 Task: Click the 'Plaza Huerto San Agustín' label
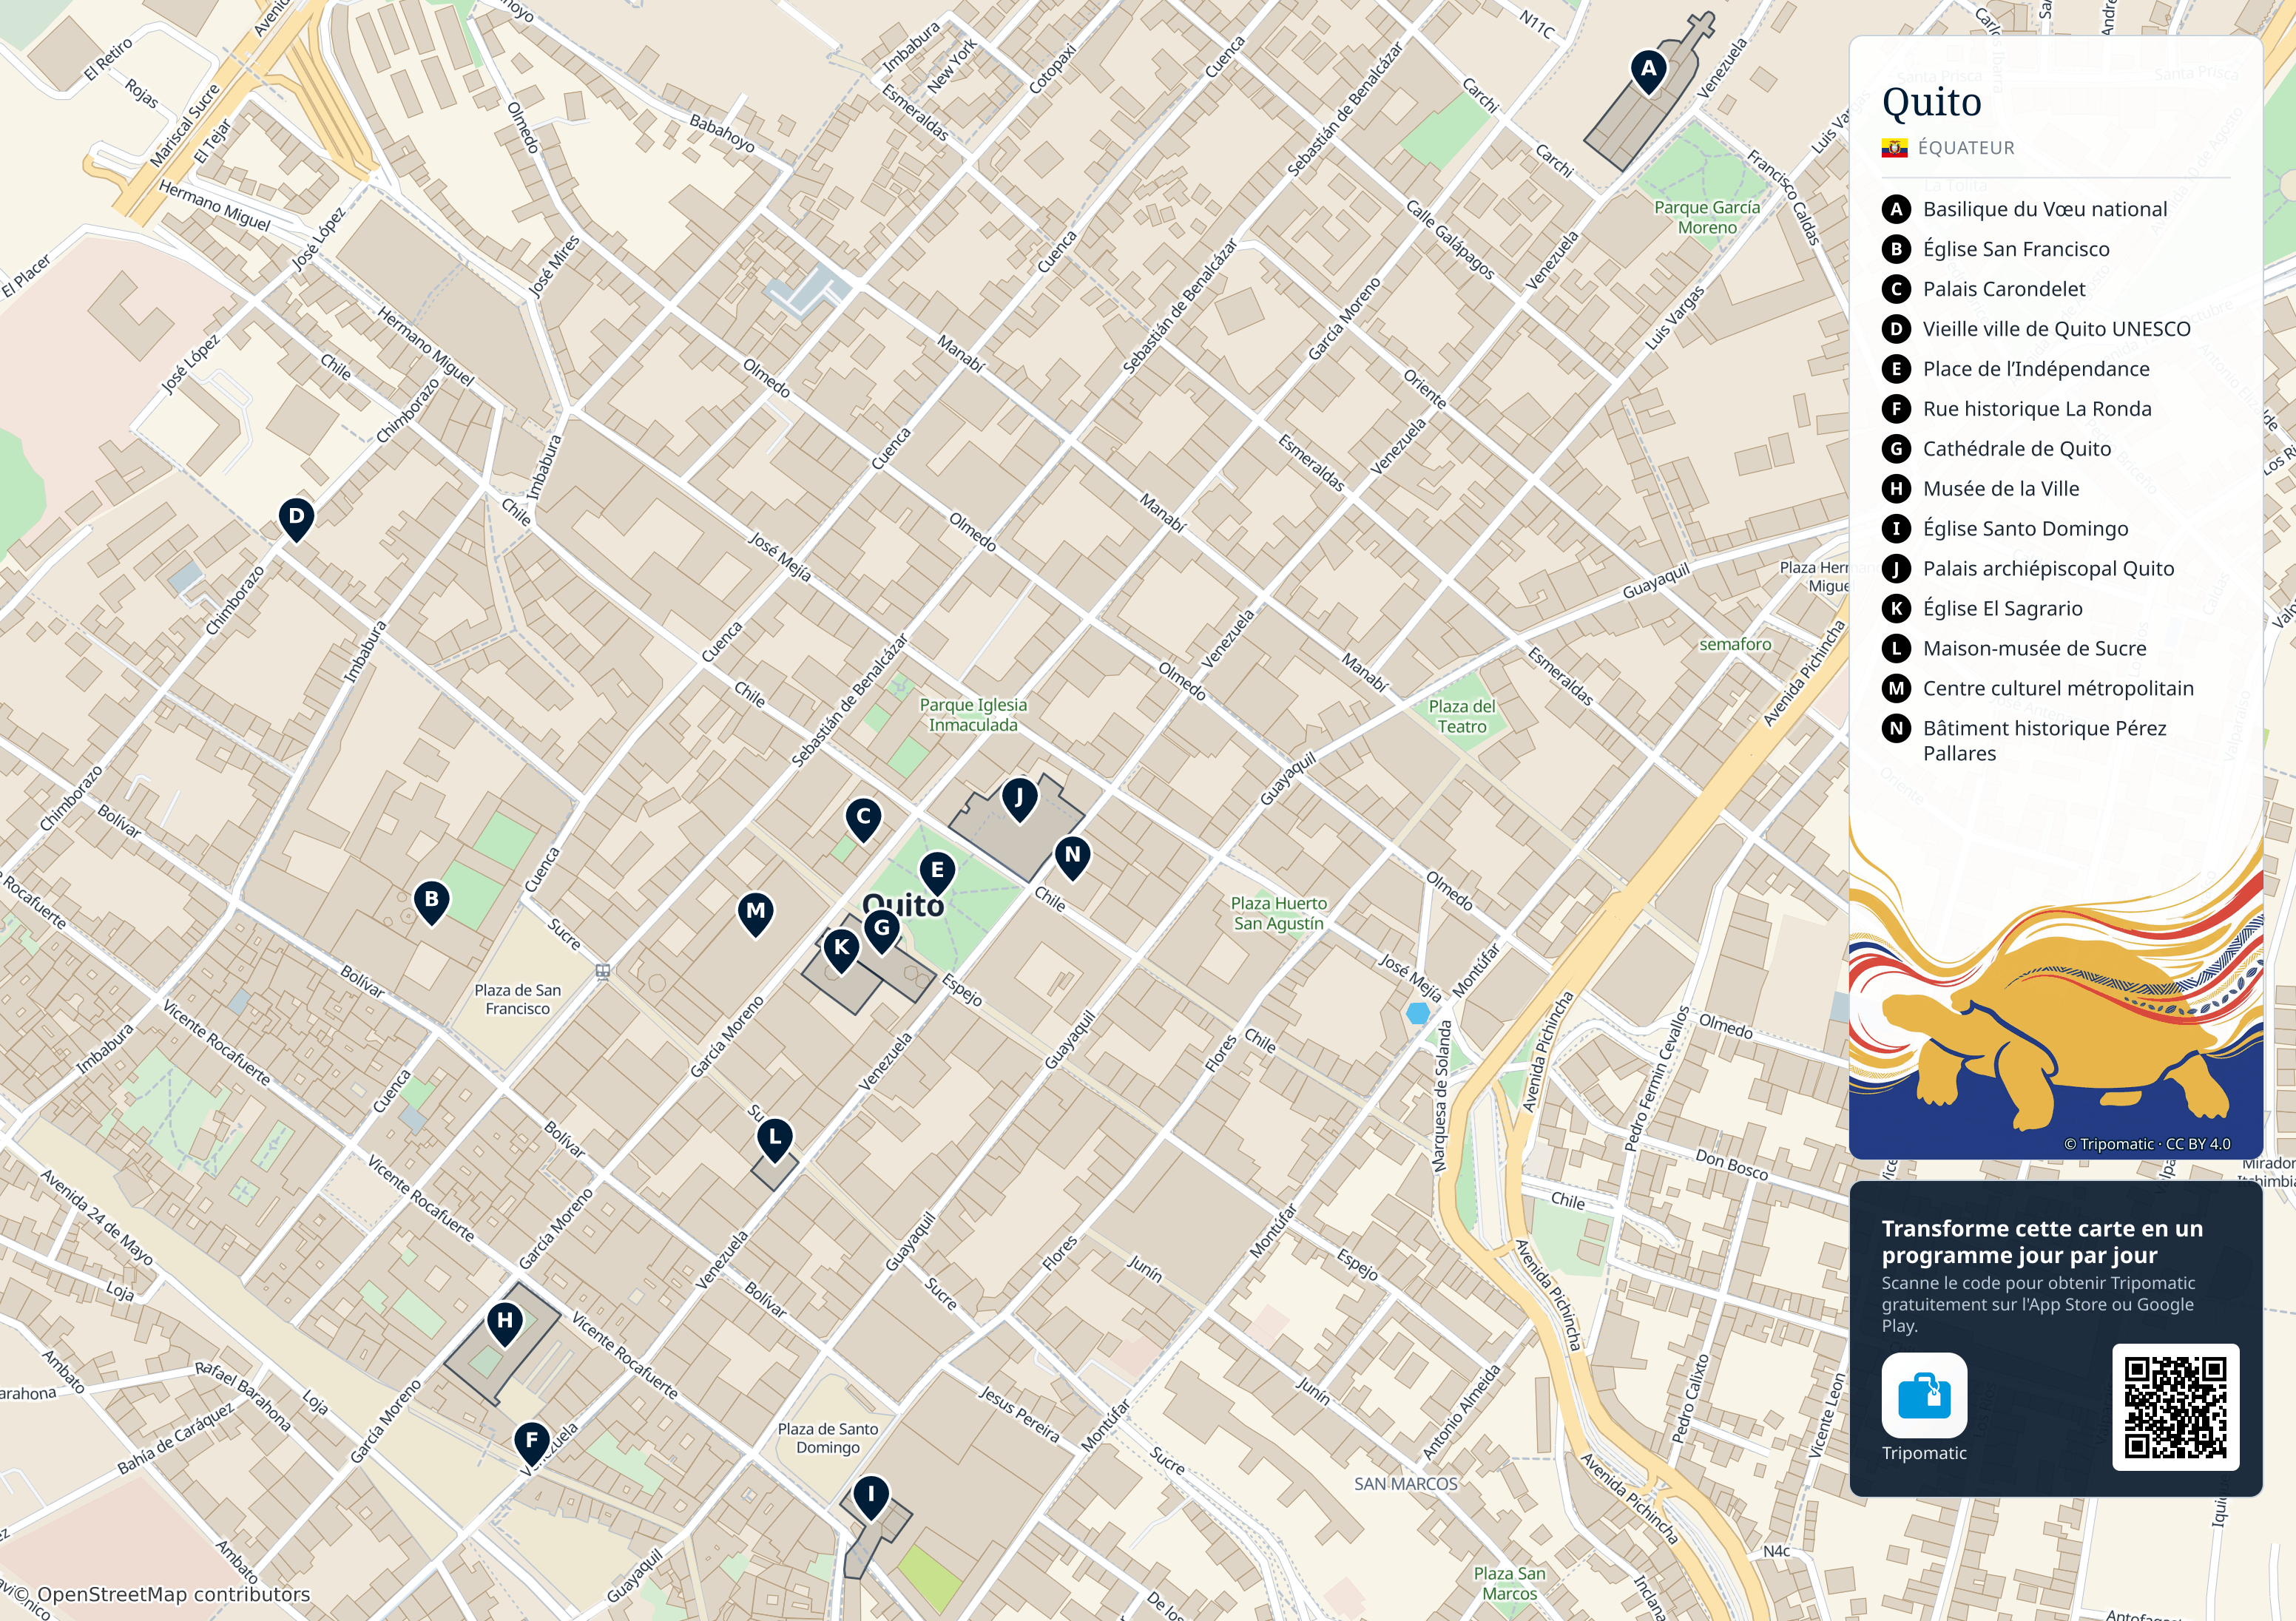click(x=1279, y=913)
